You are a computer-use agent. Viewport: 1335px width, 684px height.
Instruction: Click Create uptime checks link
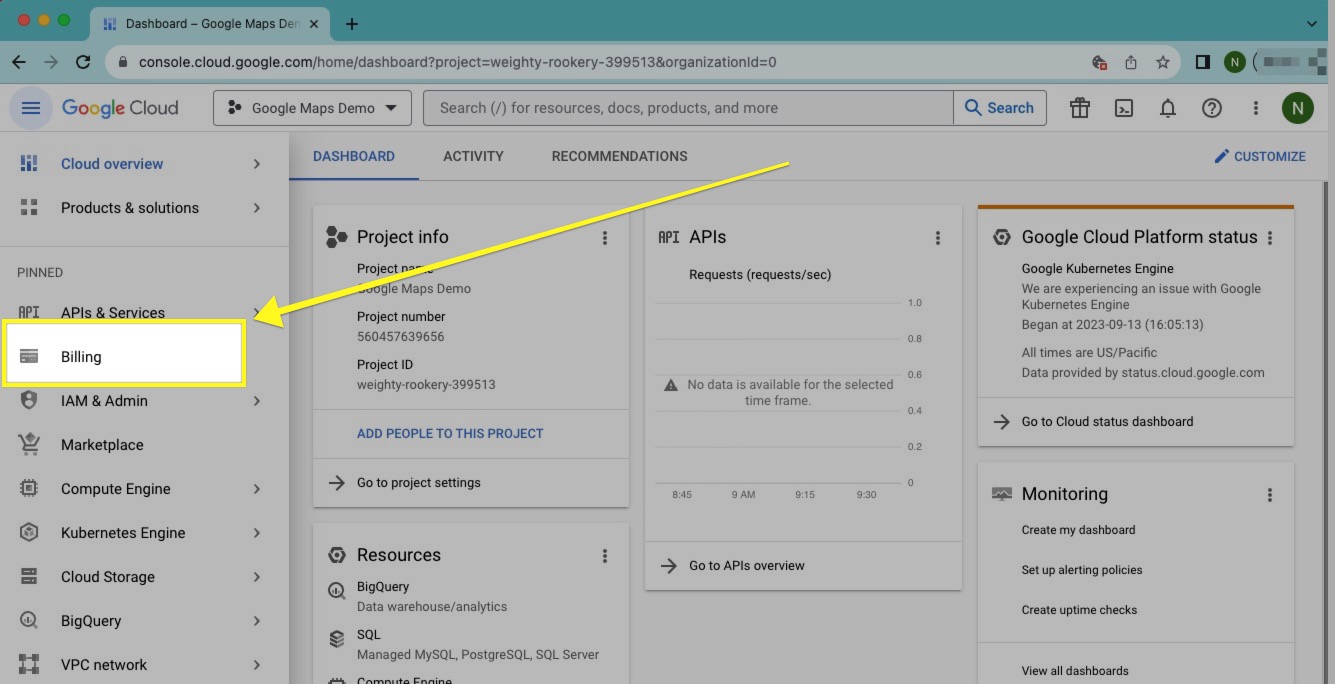(1079, 610)
